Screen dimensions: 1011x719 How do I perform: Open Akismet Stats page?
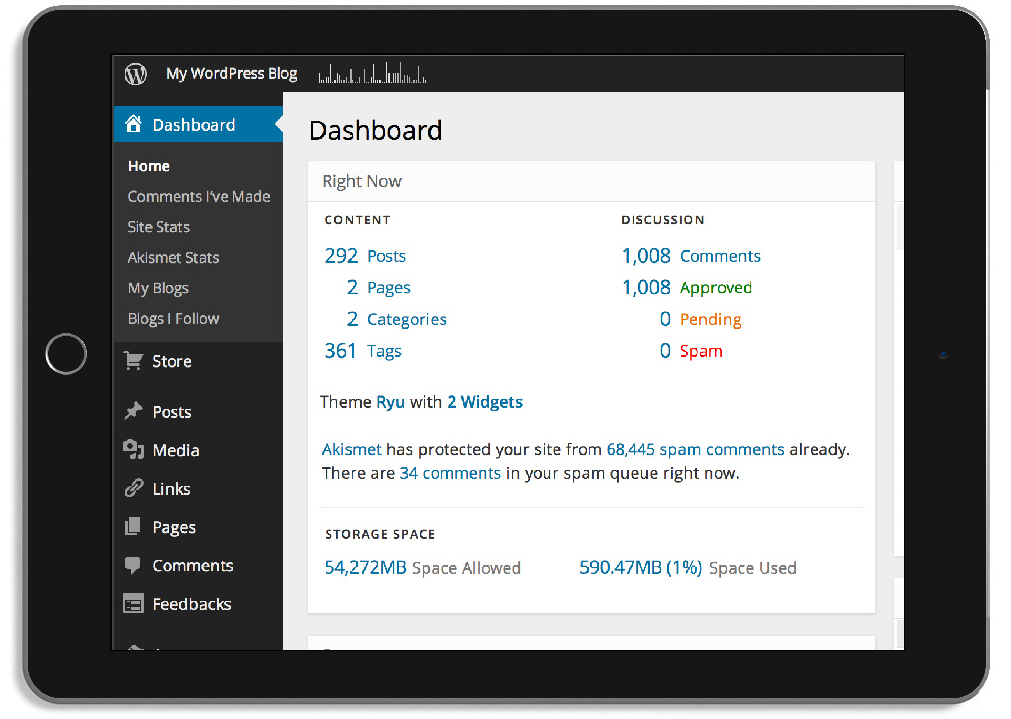[173, 258]
